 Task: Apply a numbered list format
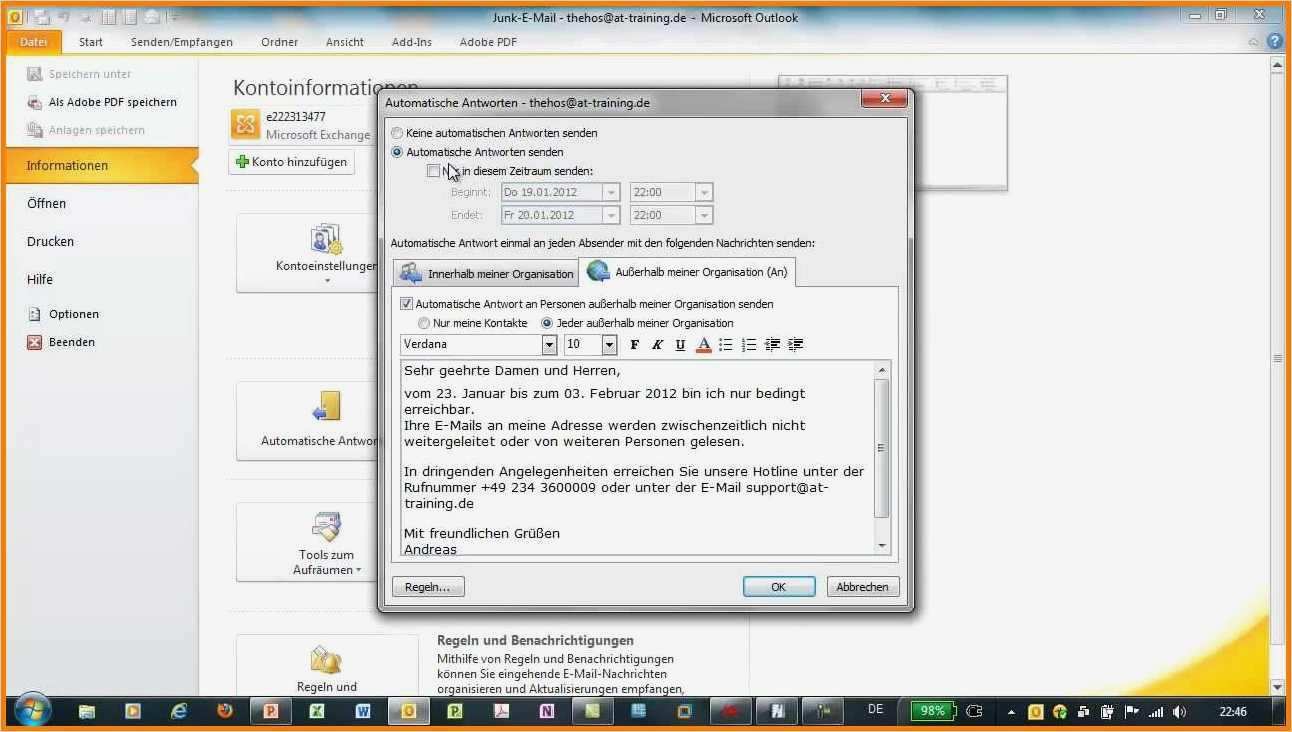point(749,344)
